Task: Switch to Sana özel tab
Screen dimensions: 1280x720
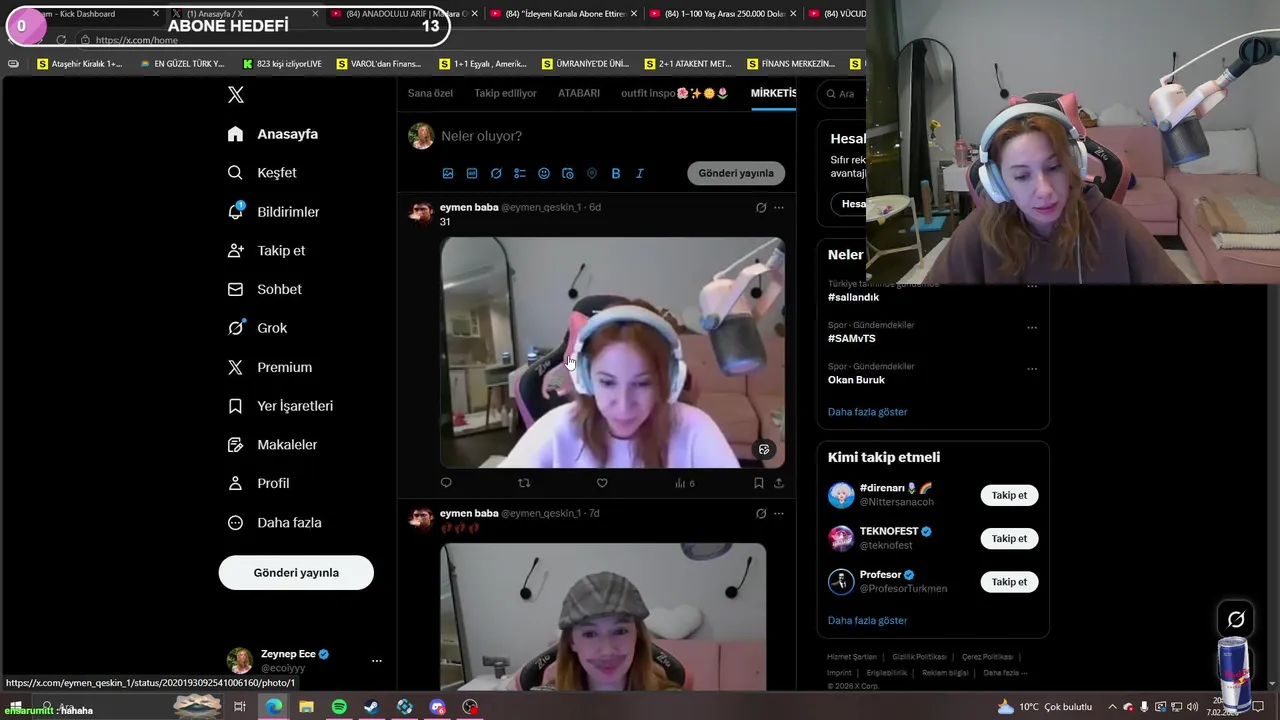Action: click(430, 93)
